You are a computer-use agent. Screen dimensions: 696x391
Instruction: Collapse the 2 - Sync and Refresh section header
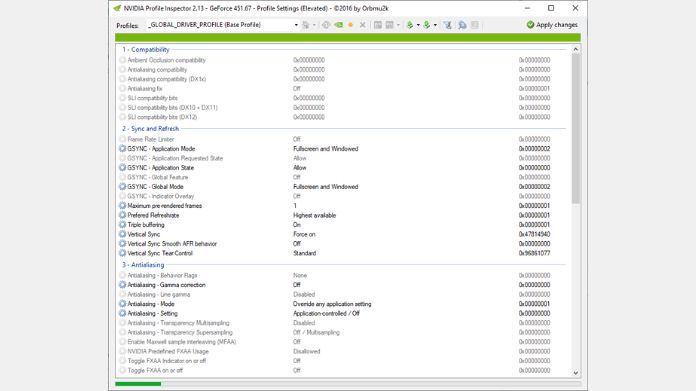(x=150, y=129)
